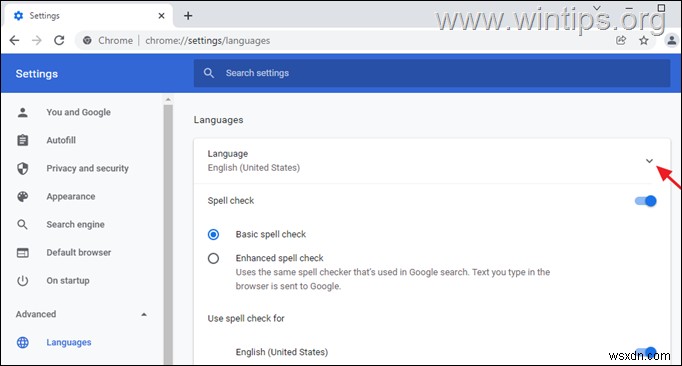Collapse the Advanced section
This screenshot has width=682, height=366.
click(x=144, y=314)
